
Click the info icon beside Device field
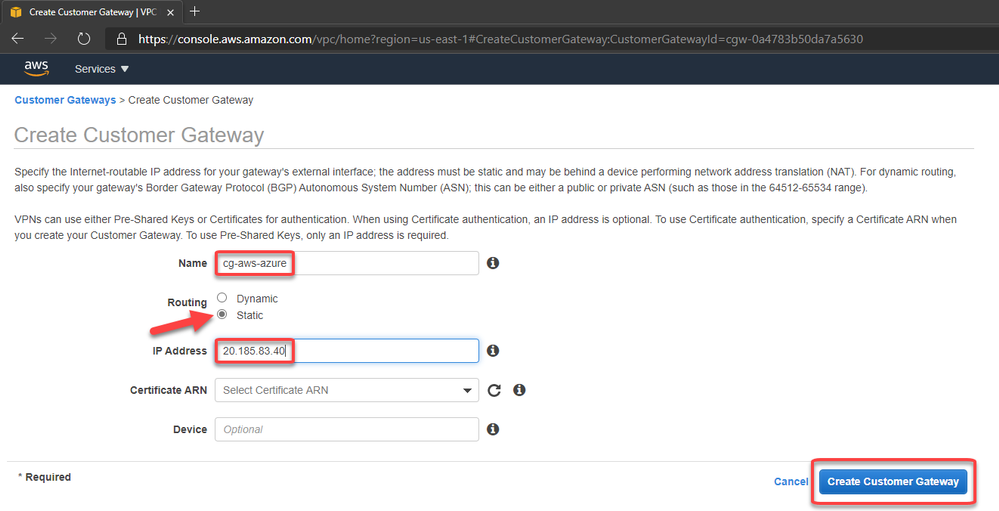click(x=493, y=429)
